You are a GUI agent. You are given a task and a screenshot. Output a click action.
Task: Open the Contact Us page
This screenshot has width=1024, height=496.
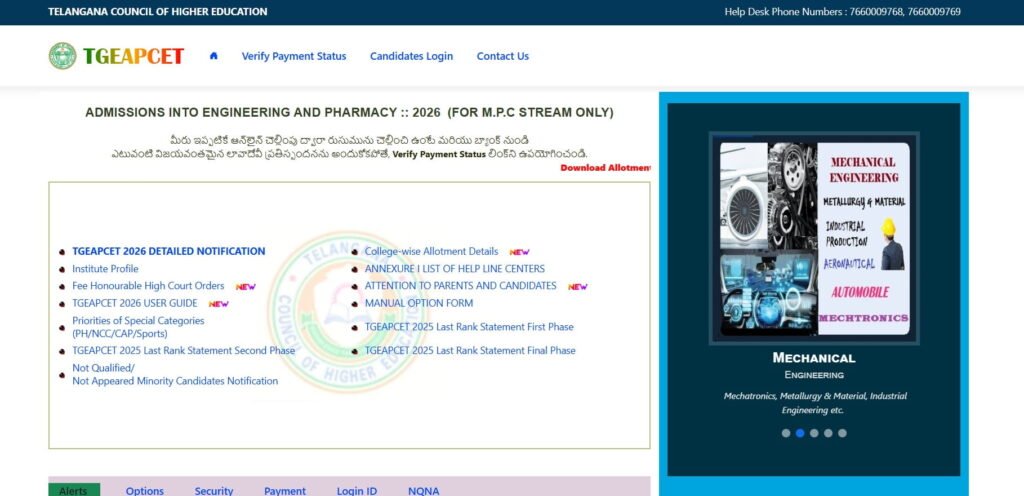point(503,56)
